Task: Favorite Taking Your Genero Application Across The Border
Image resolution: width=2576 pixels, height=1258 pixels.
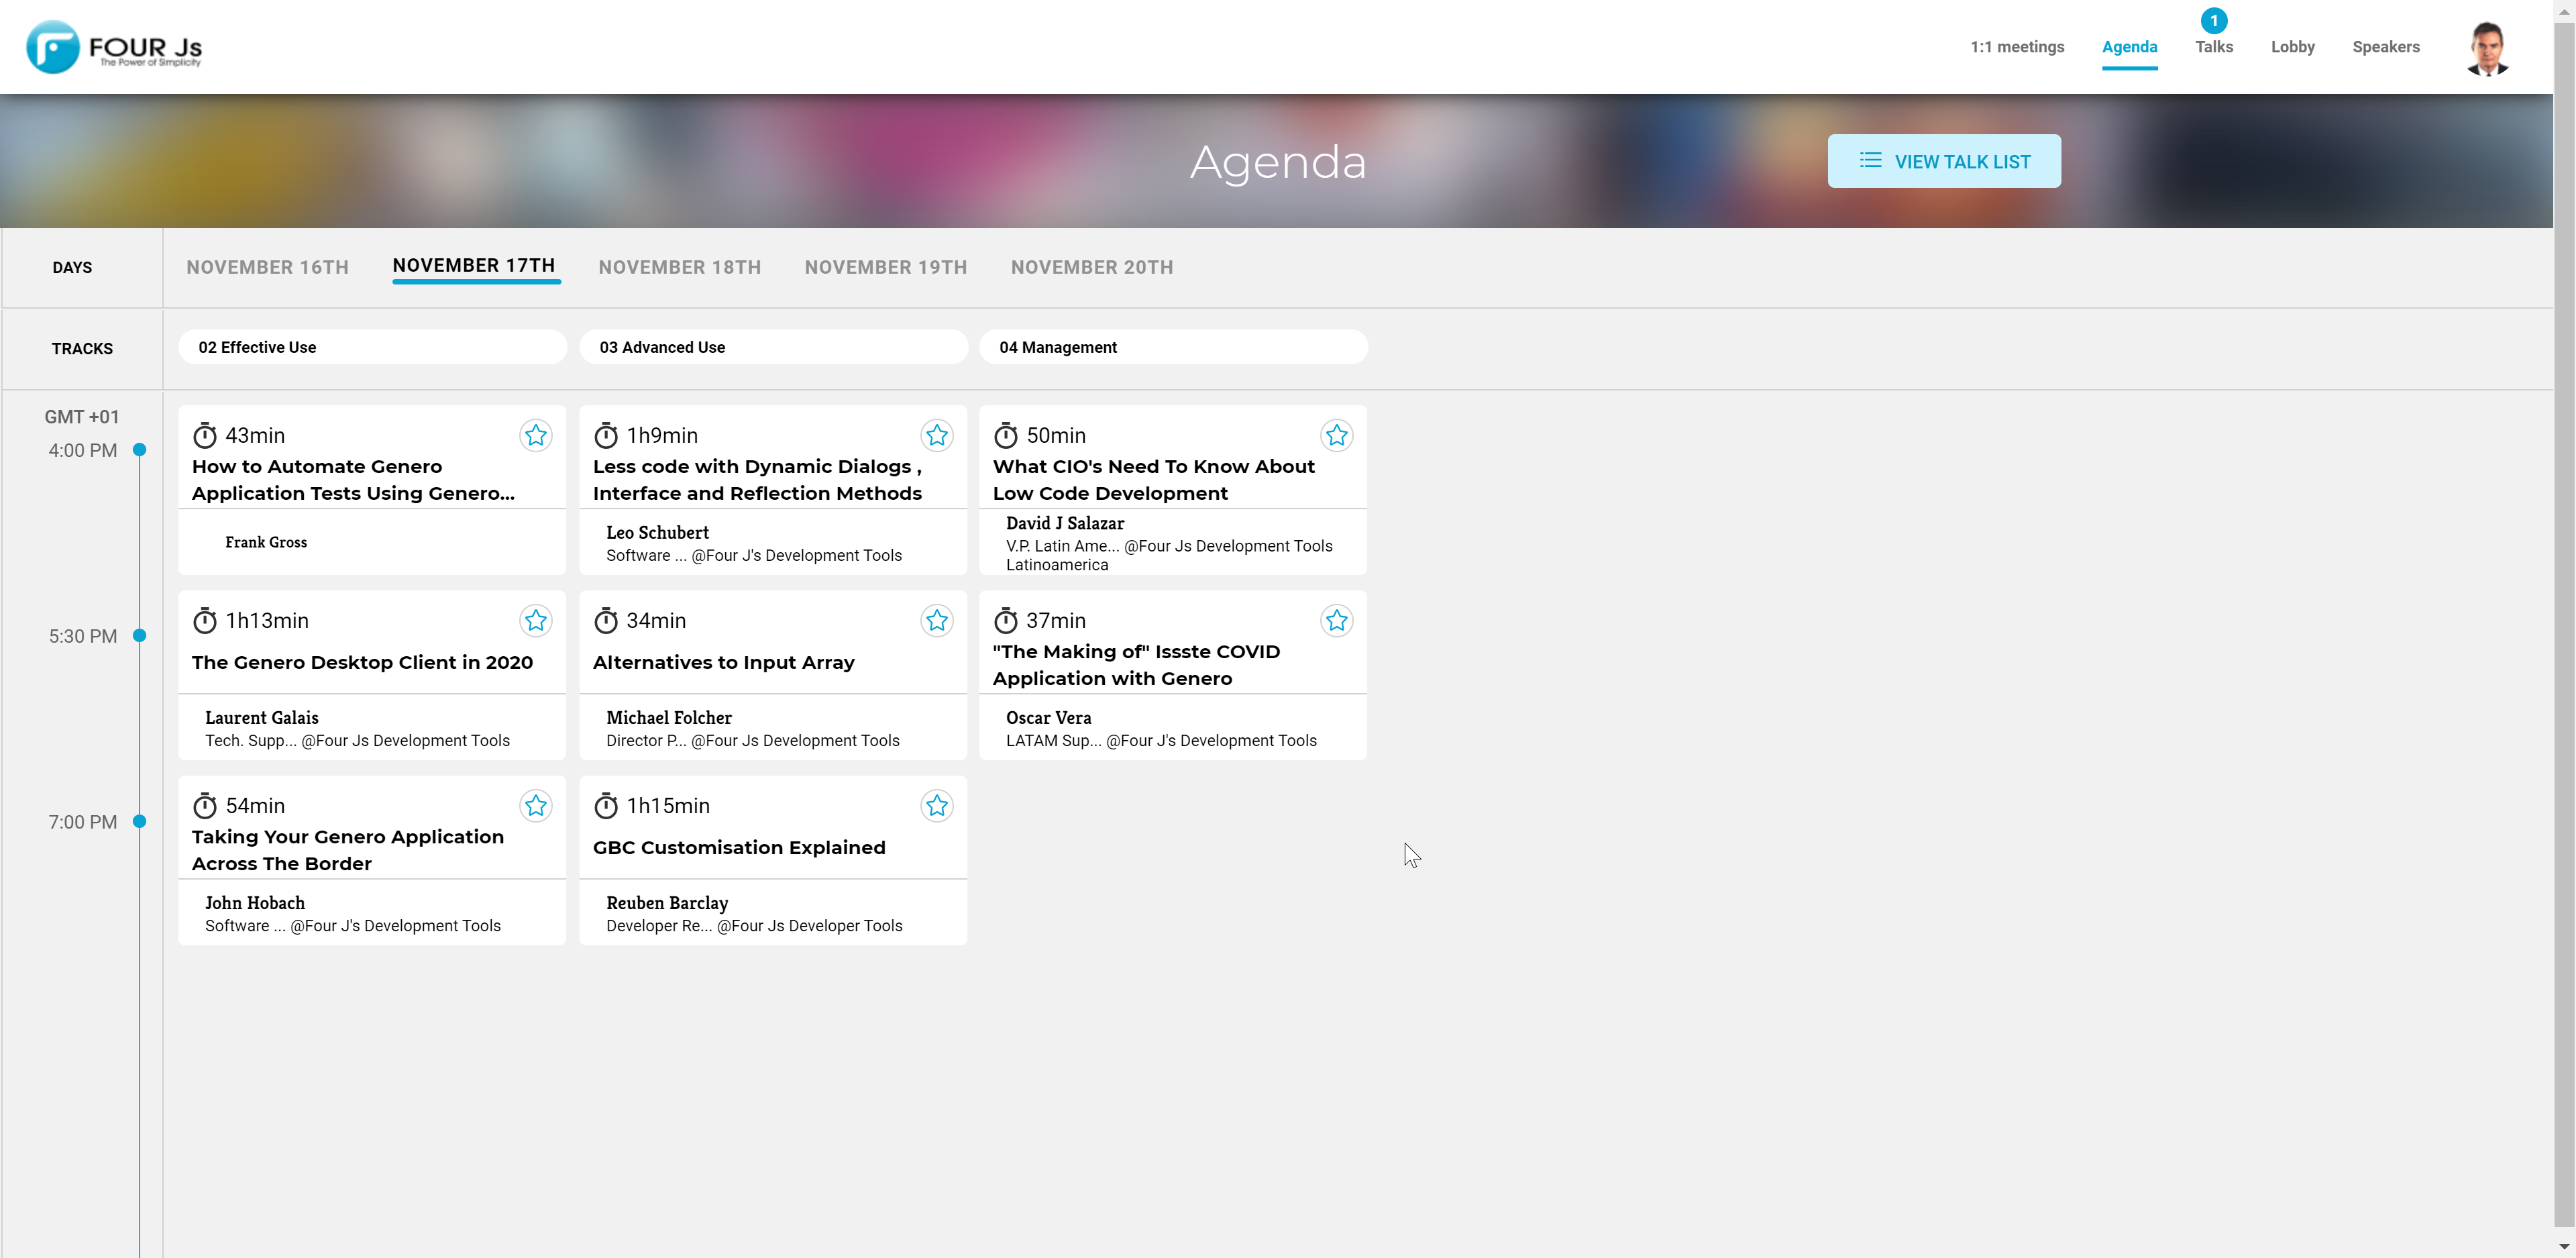Action: [x=536, y=805]
